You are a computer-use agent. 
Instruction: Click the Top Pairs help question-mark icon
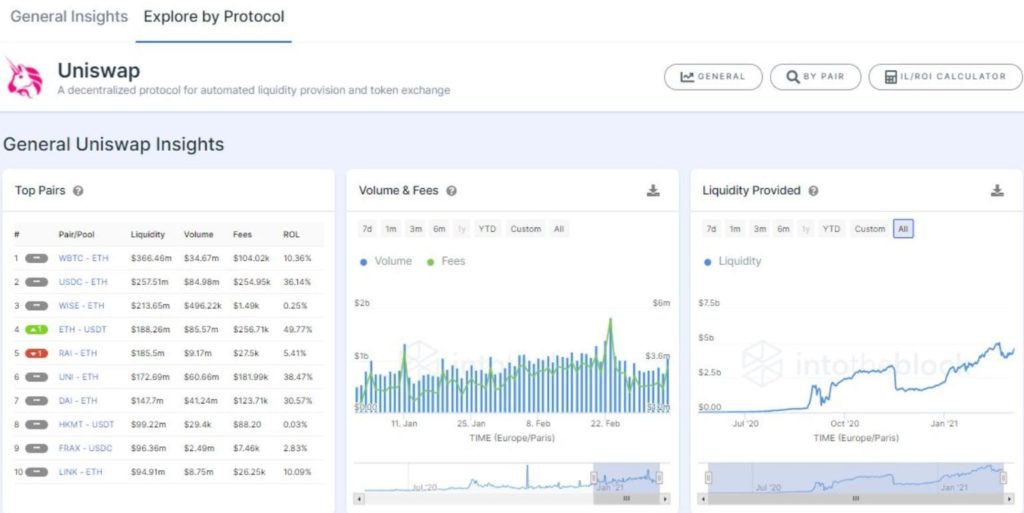78,191
